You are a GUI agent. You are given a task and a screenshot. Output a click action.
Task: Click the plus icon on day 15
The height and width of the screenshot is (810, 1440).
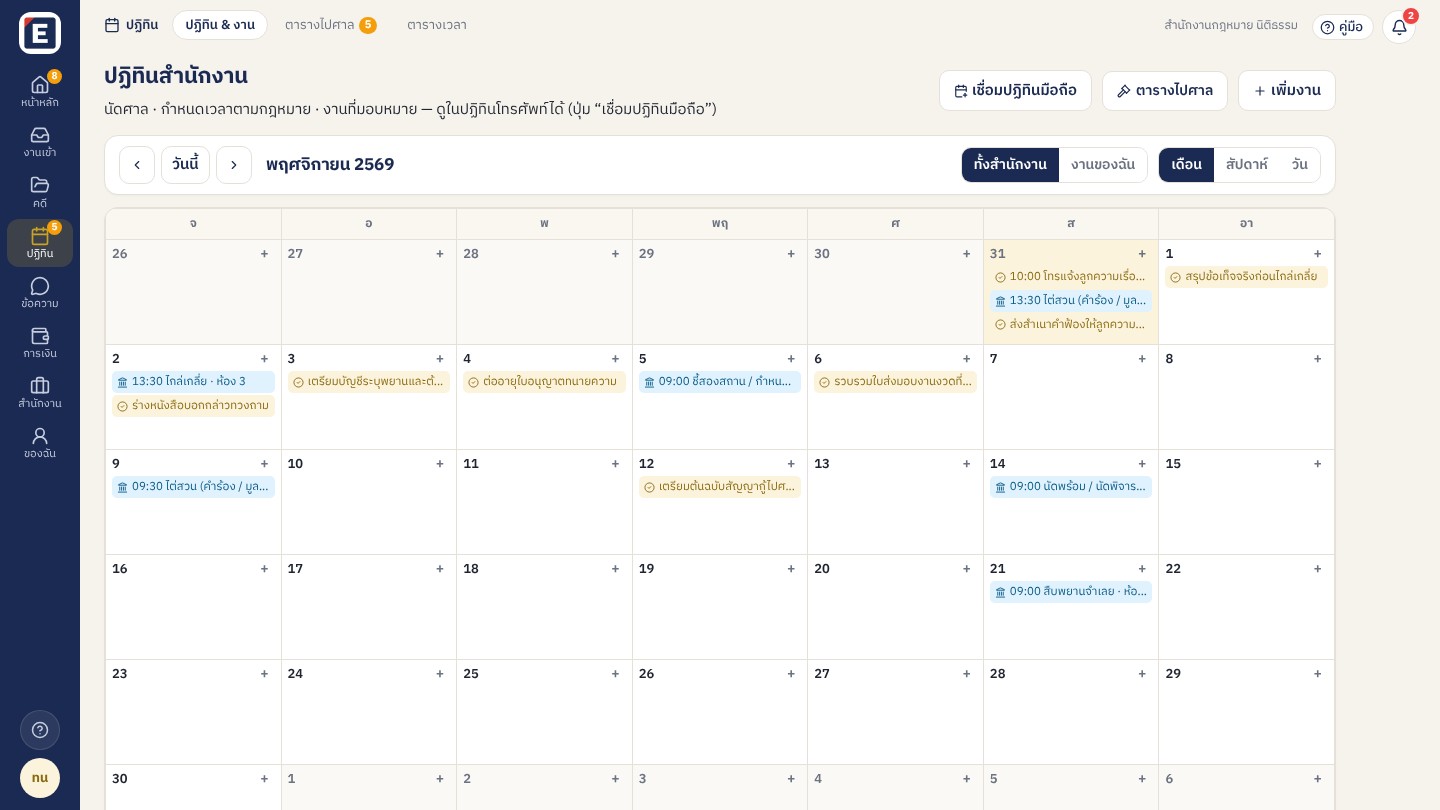[x=1317, y=464]
